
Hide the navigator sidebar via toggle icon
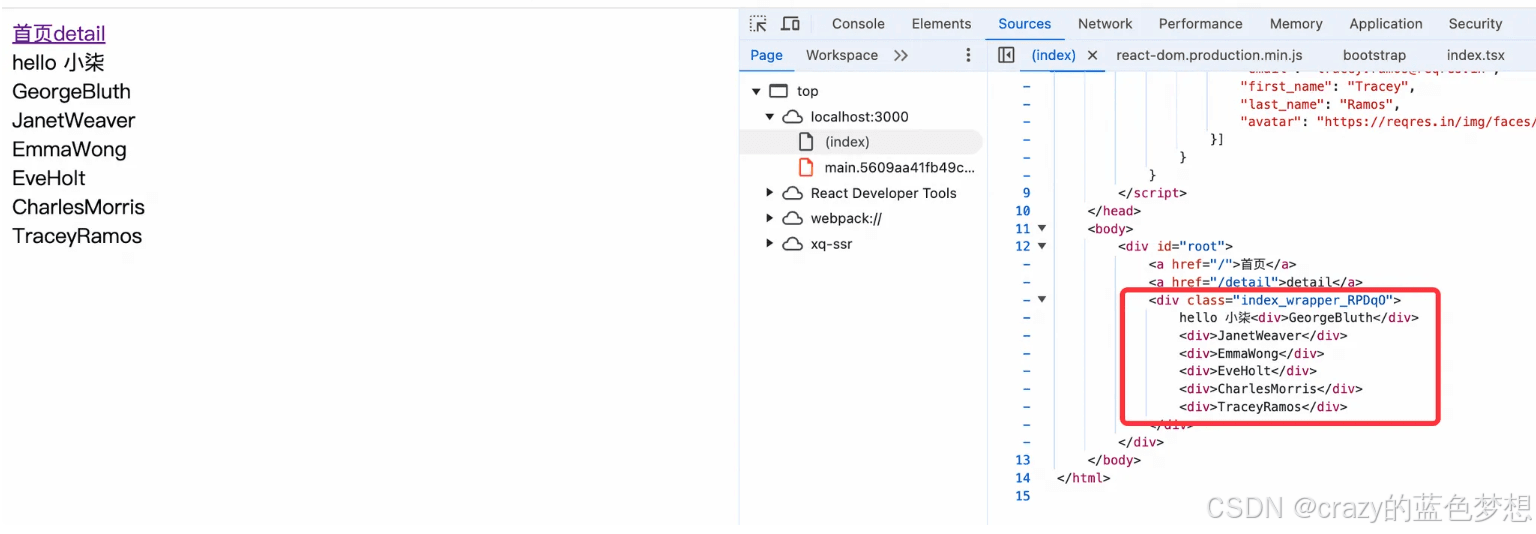click(1006, 55)
